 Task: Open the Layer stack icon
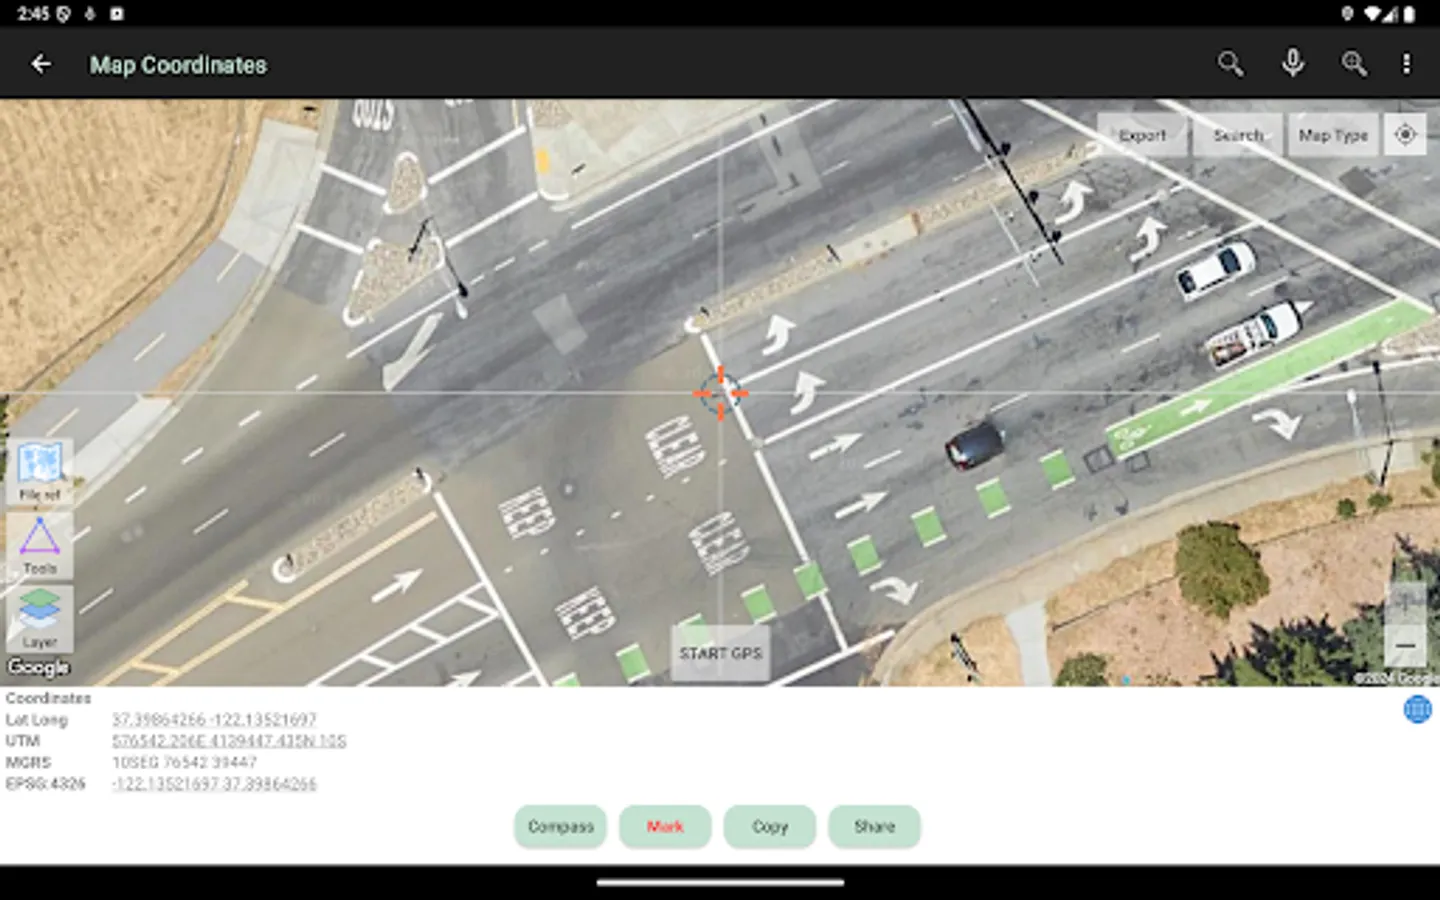click(x=40, y=618)
